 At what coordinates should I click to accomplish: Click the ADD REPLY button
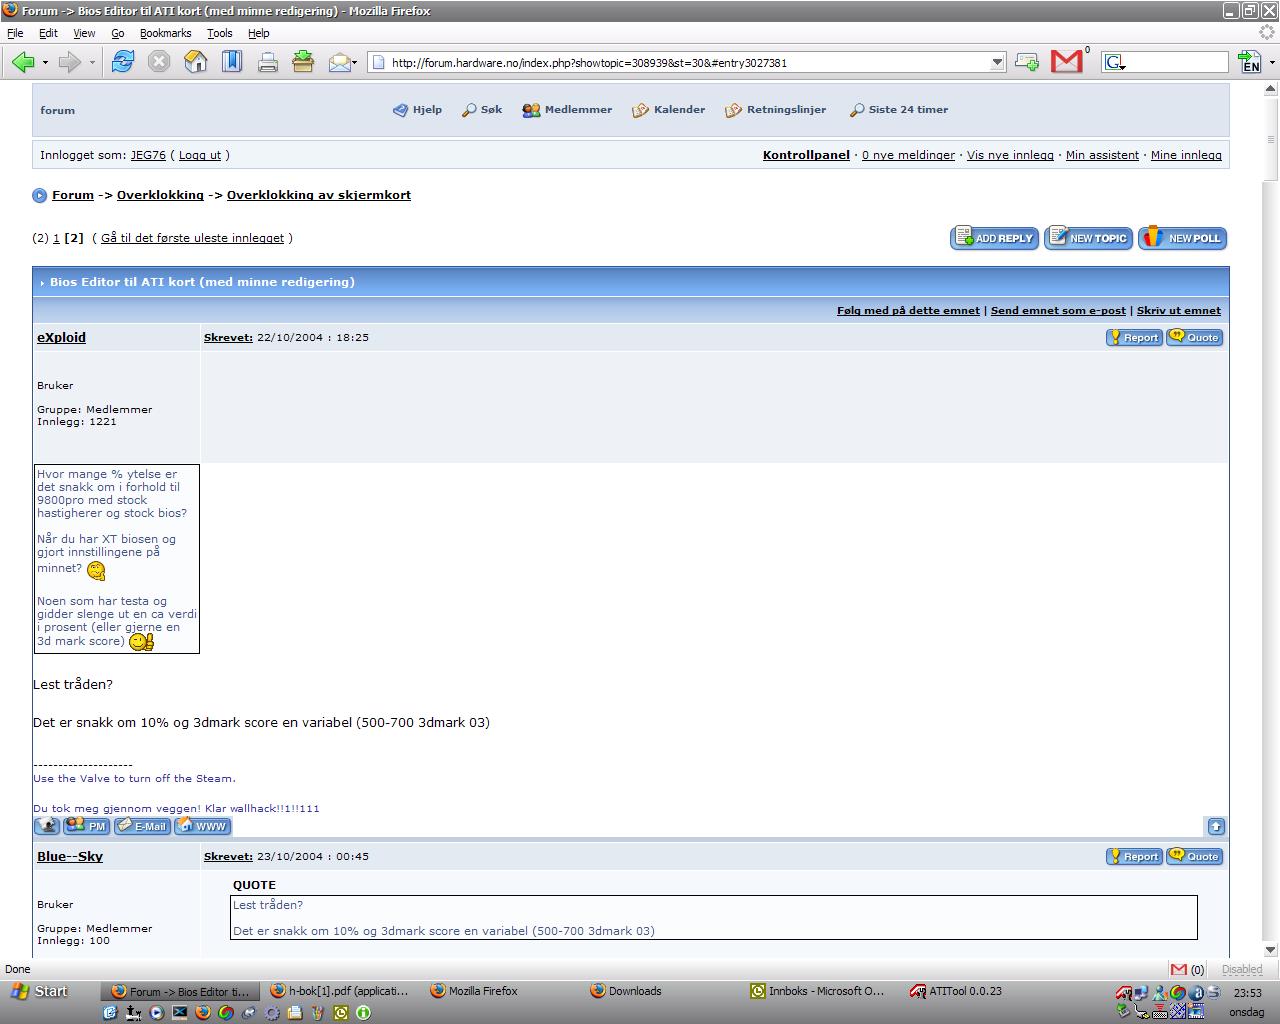(x=994, y=238)
